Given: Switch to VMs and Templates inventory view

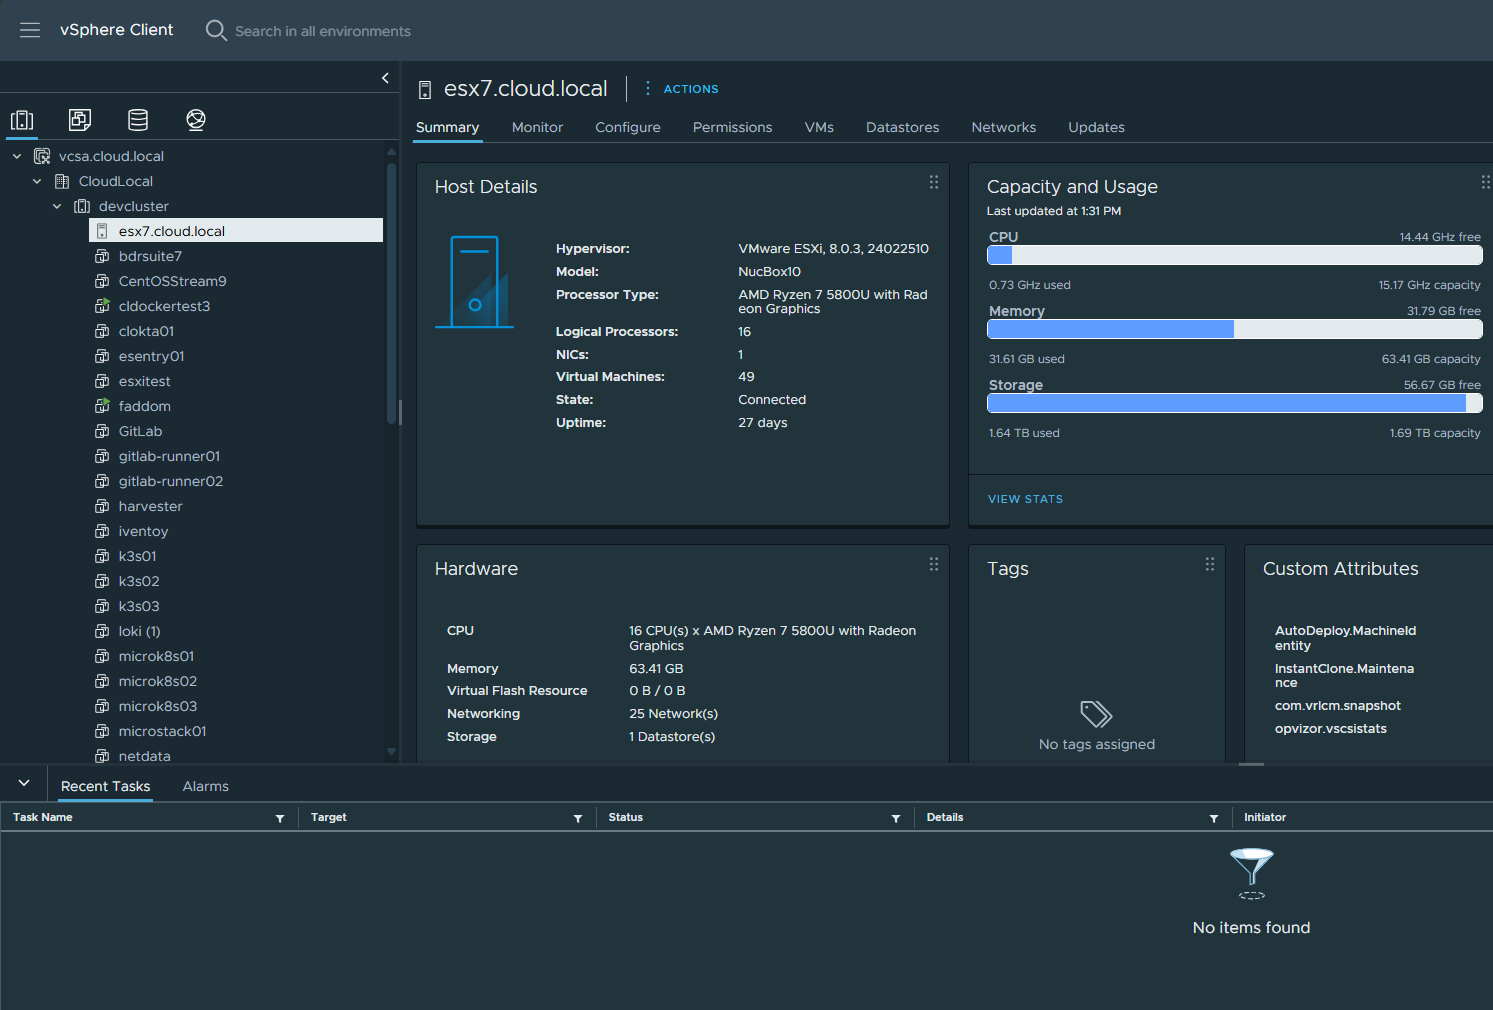Looking at the screenshot, I should [80, 121].
